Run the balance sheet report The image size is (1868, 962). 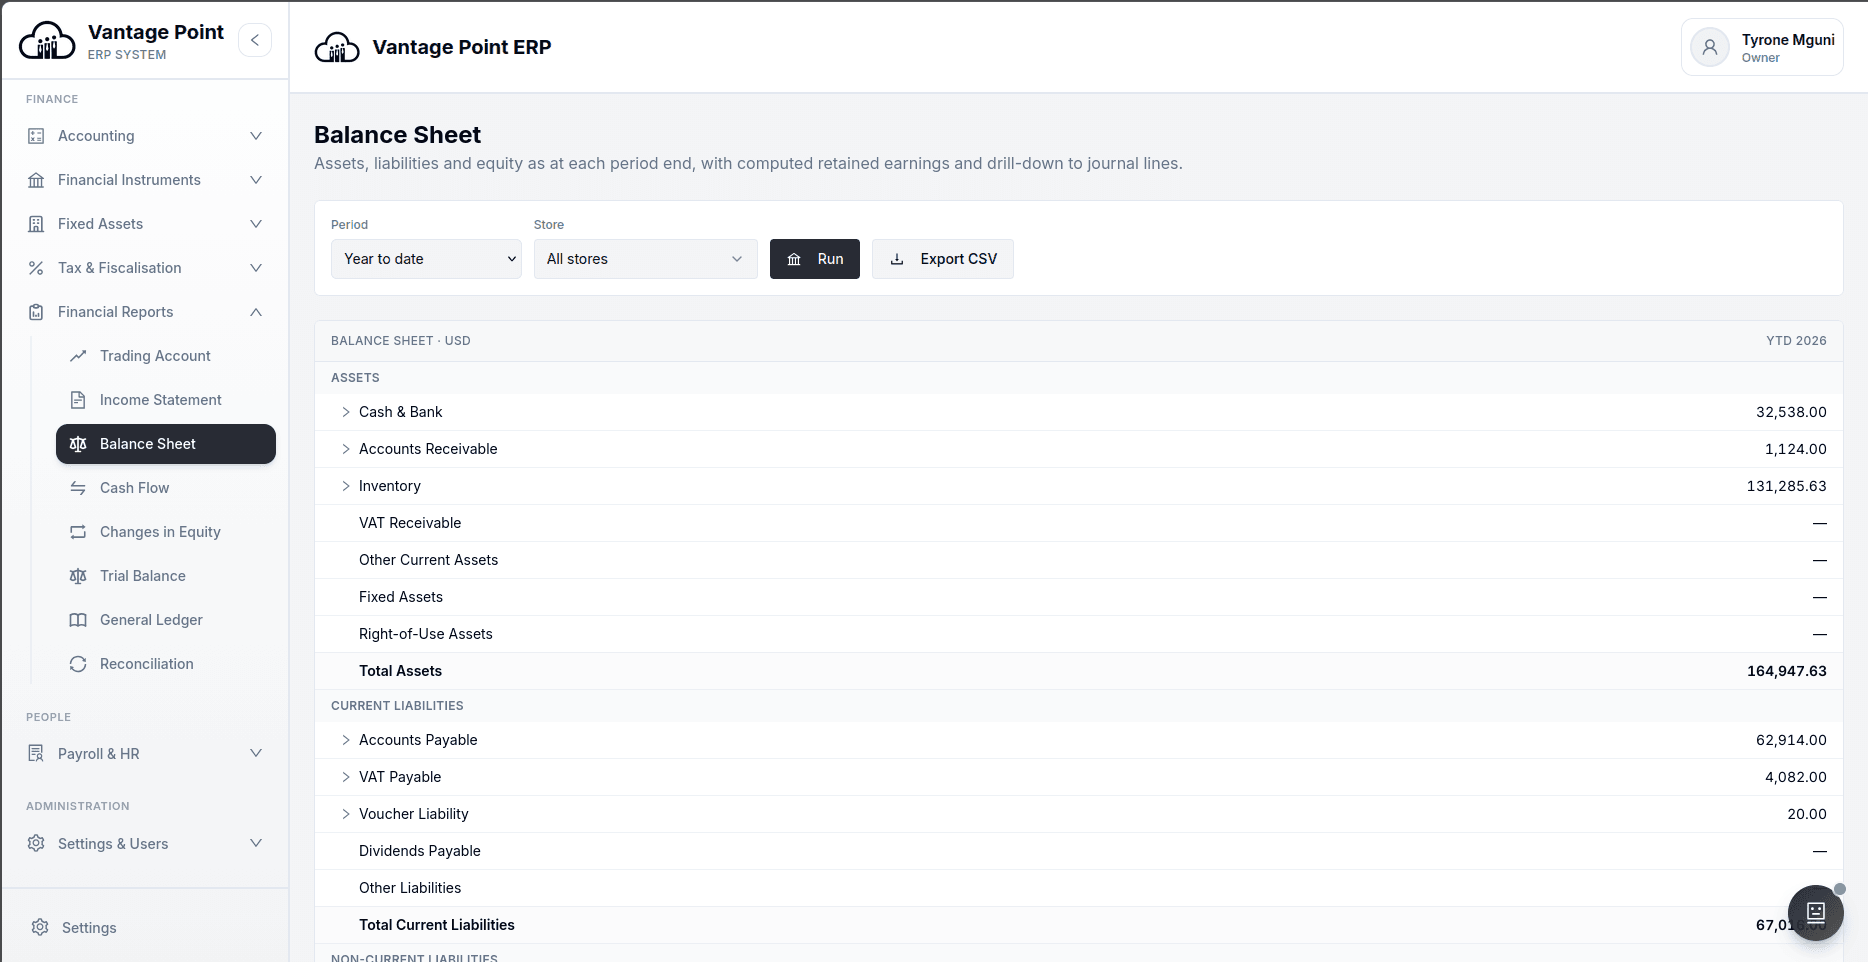[x=815, y=259]
